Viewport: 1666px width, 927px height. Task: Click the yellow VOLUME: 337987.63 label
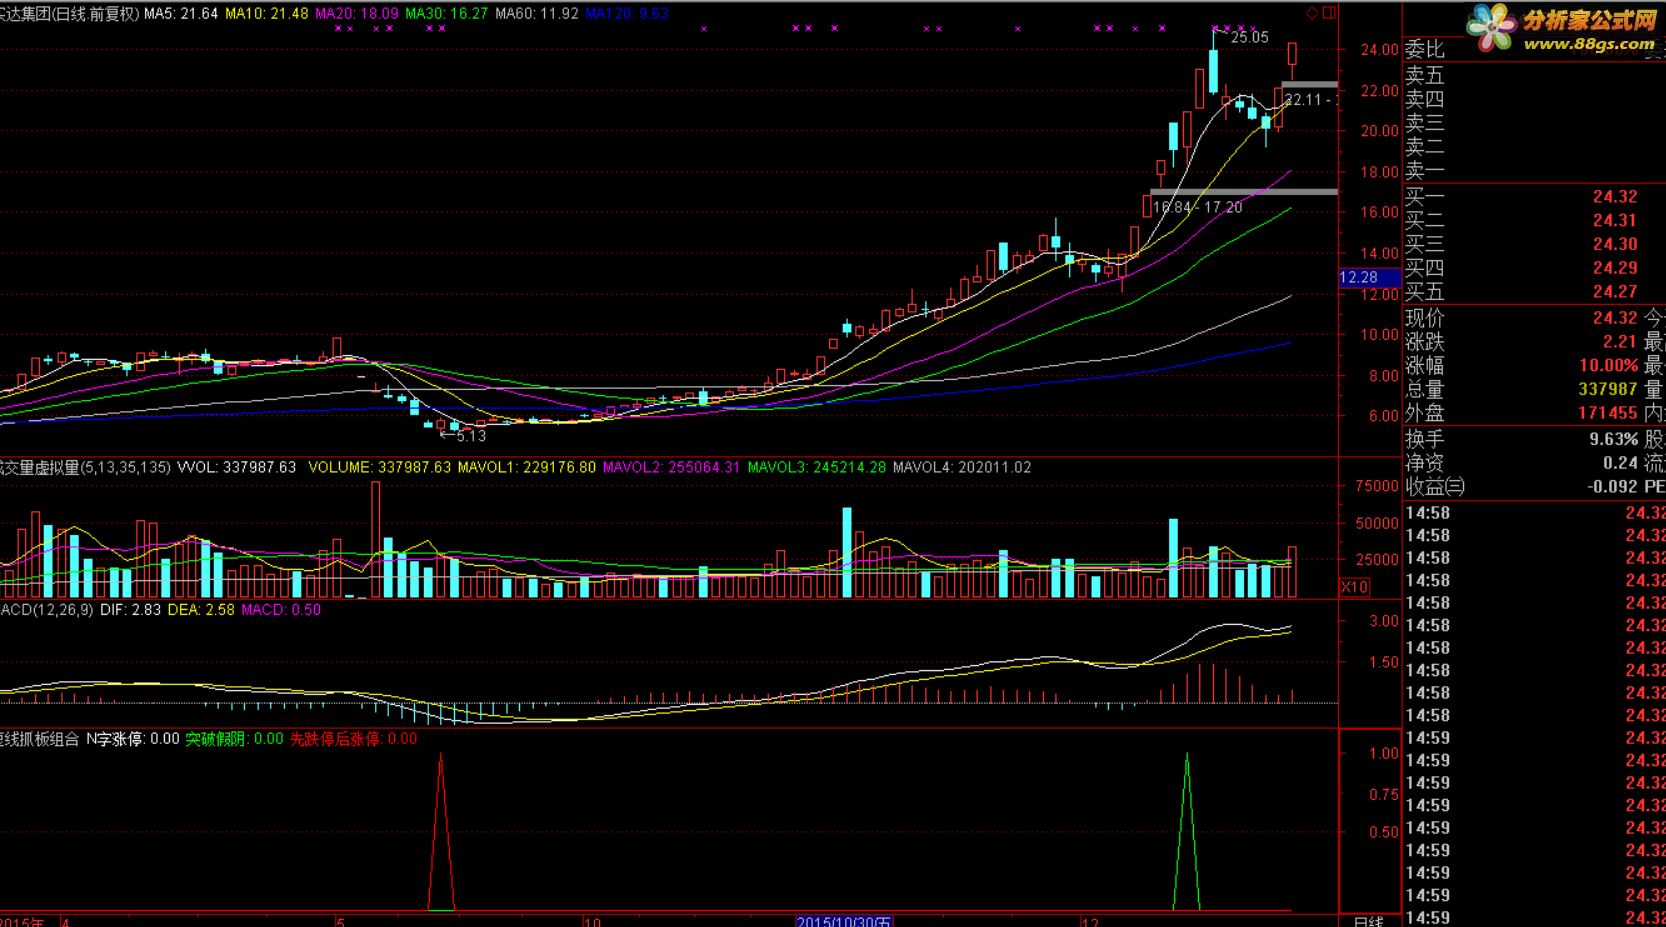380,467
